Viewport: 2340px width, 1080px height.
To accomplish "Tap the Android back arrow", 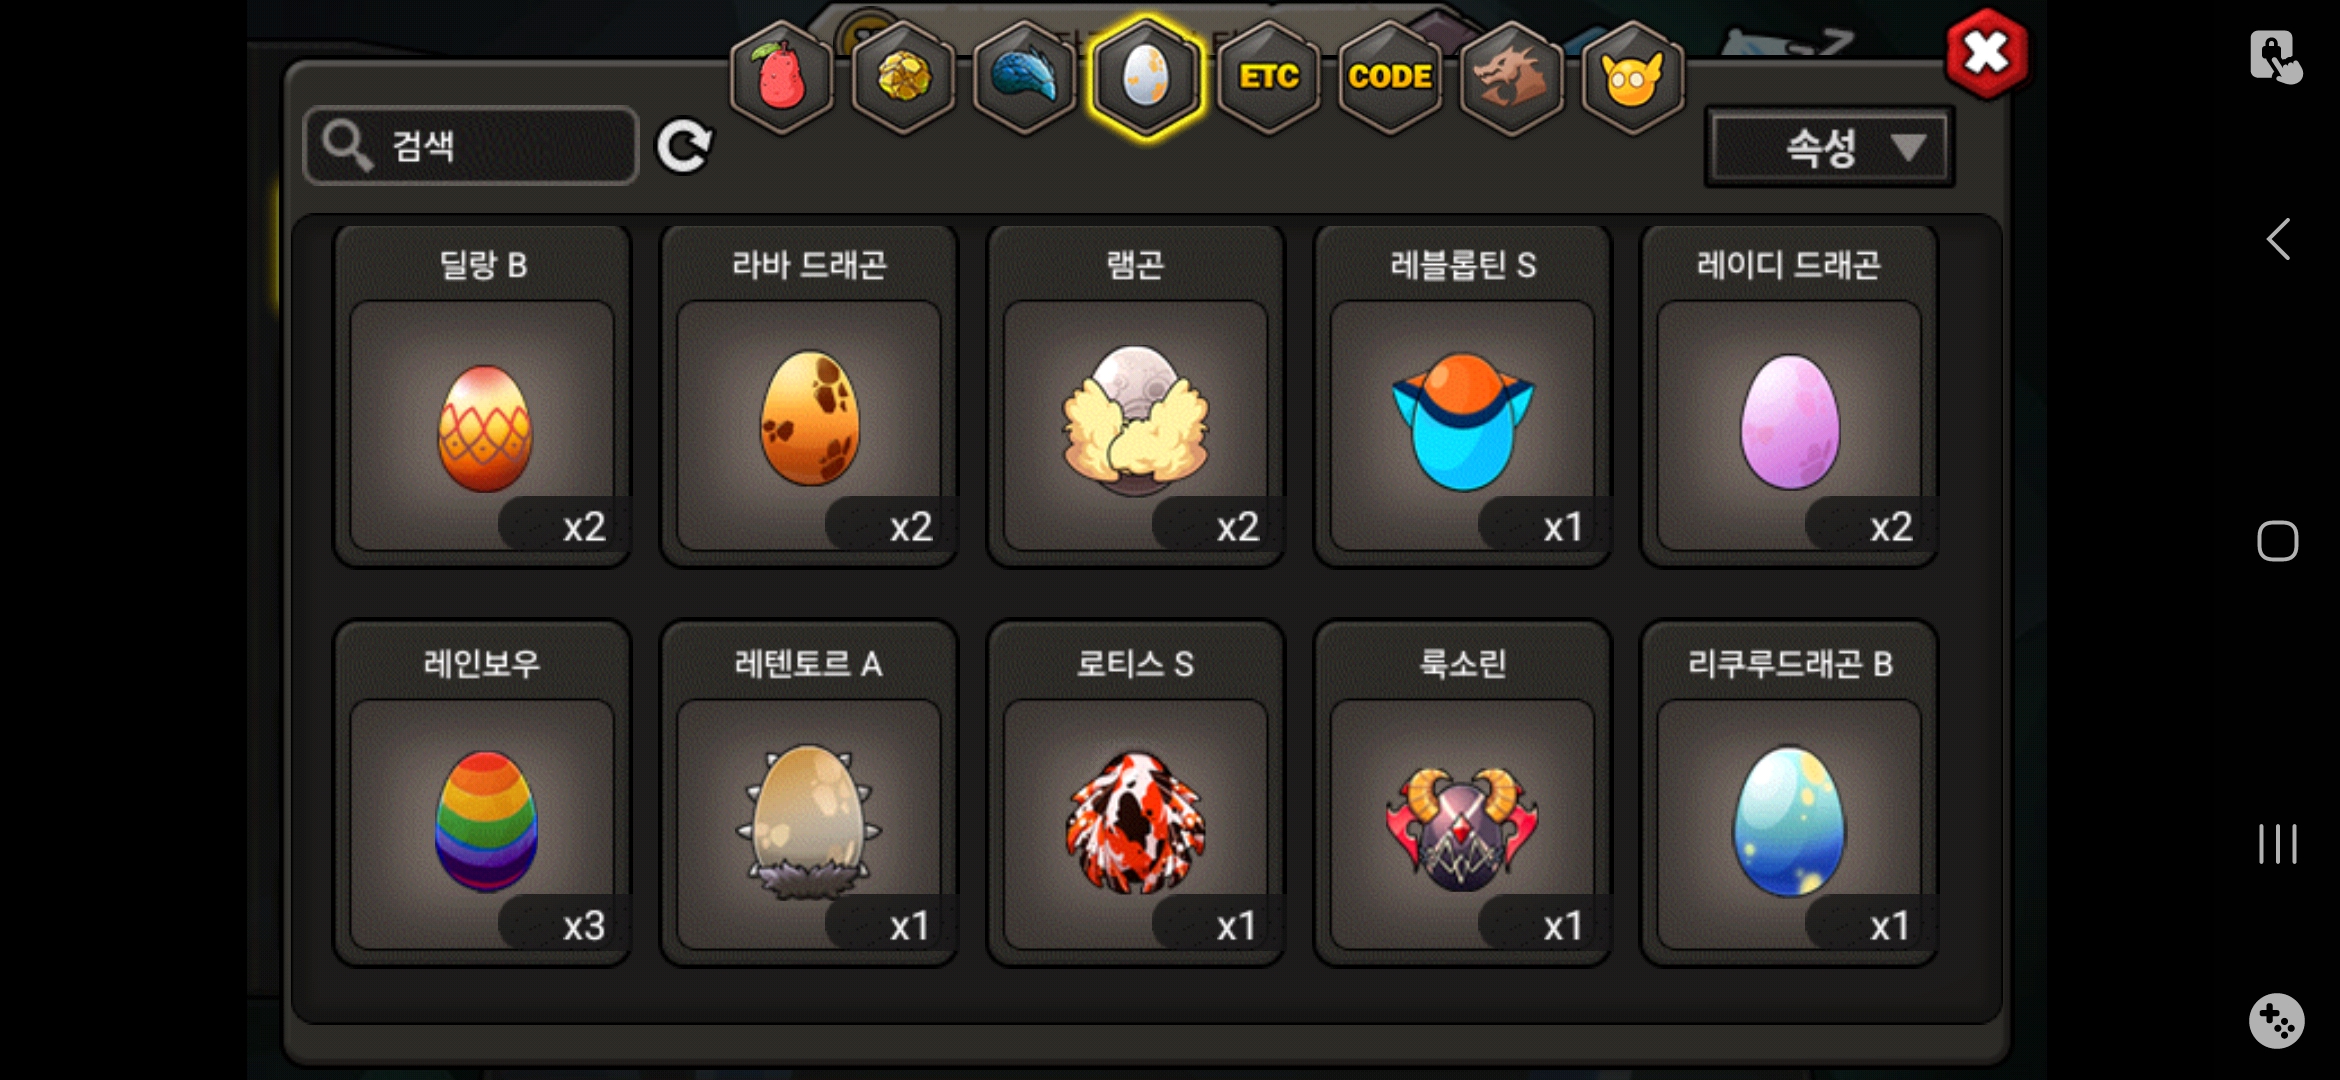I will coord(2278,240).
